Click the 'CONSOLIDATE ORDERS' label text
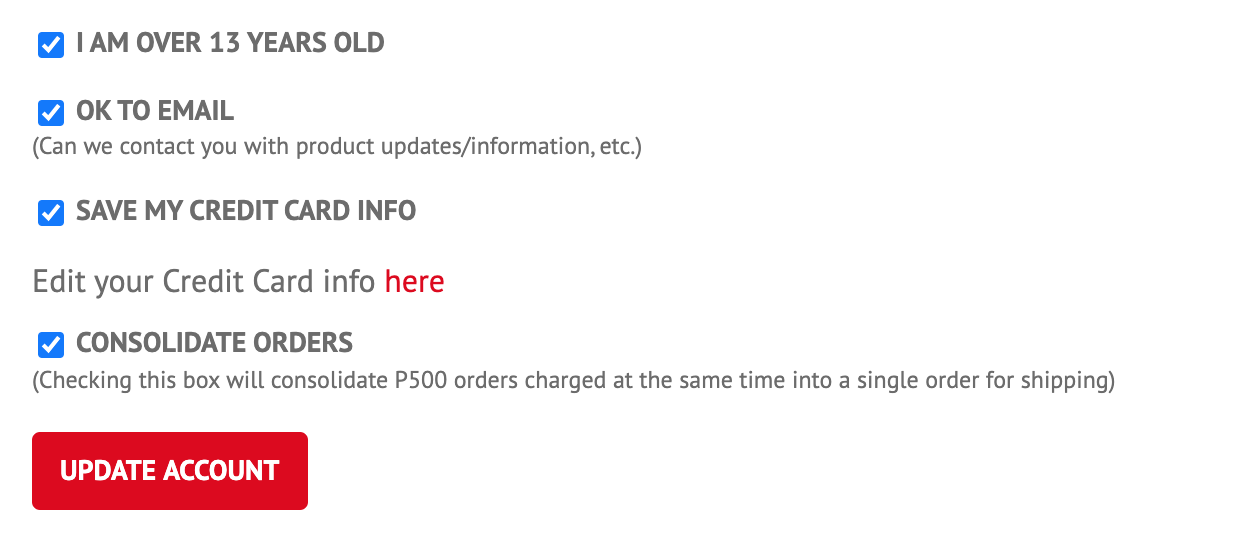Screen dimensions: 1236x538 click(214, 343)
